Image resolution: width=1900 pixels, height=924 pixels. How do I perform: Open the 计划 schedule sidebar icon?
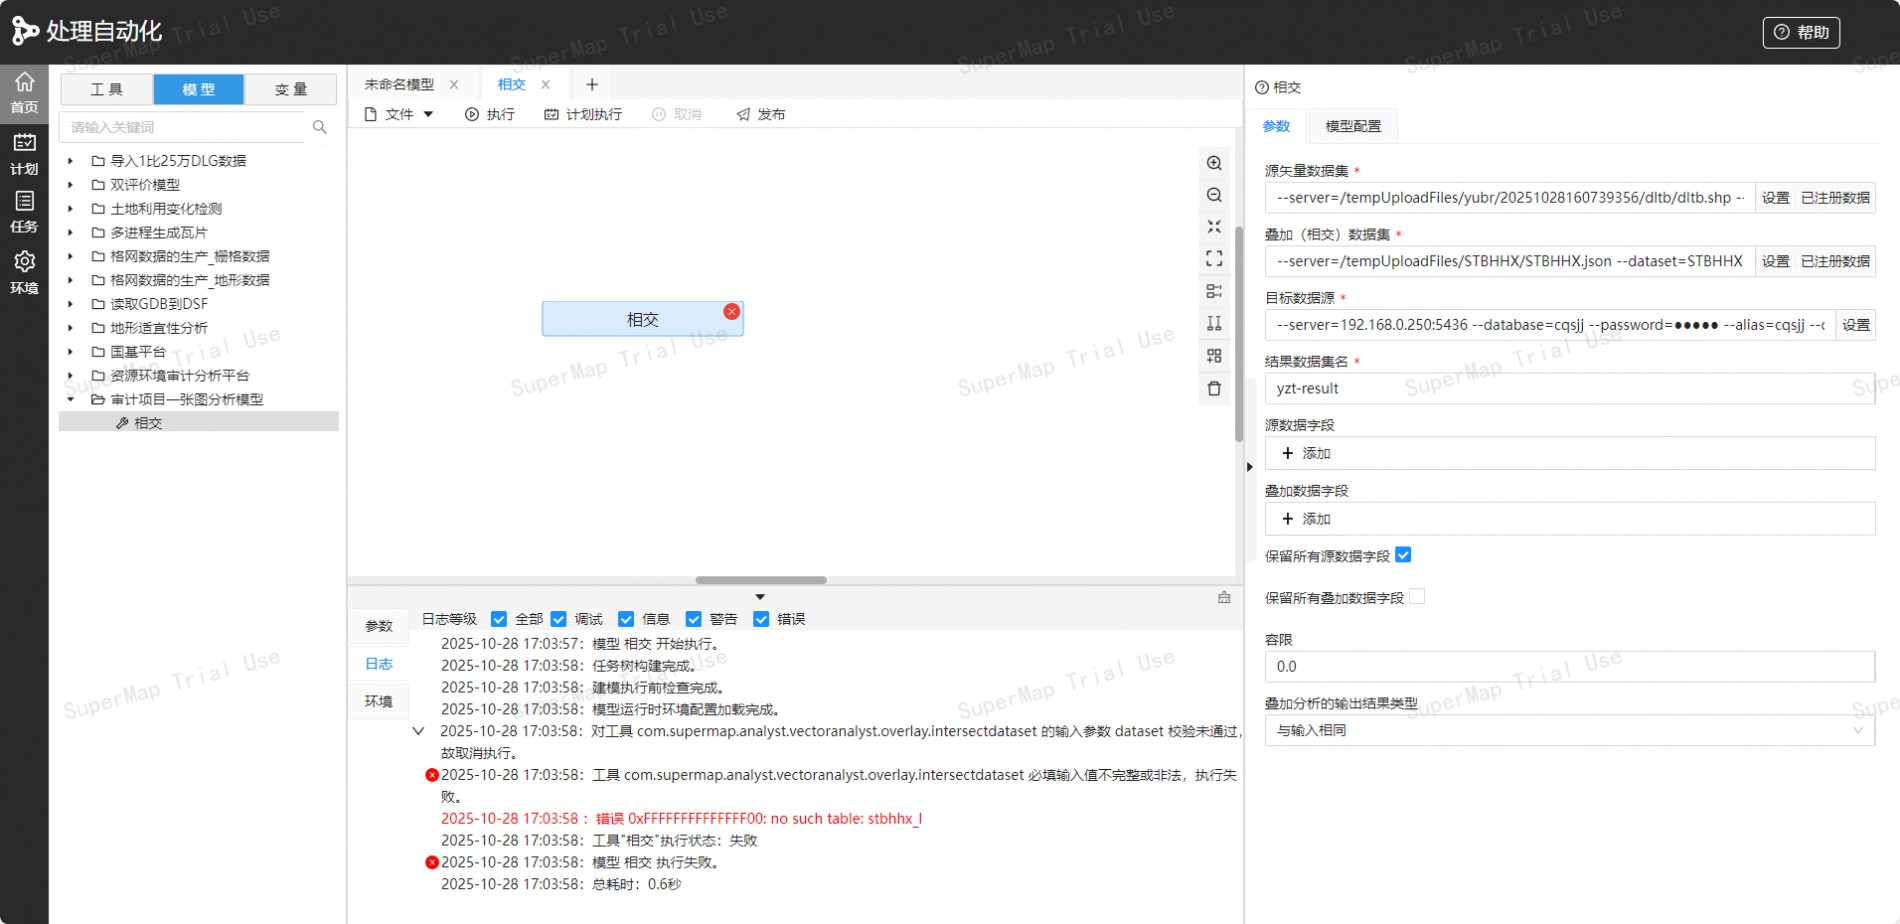[24, 153]
